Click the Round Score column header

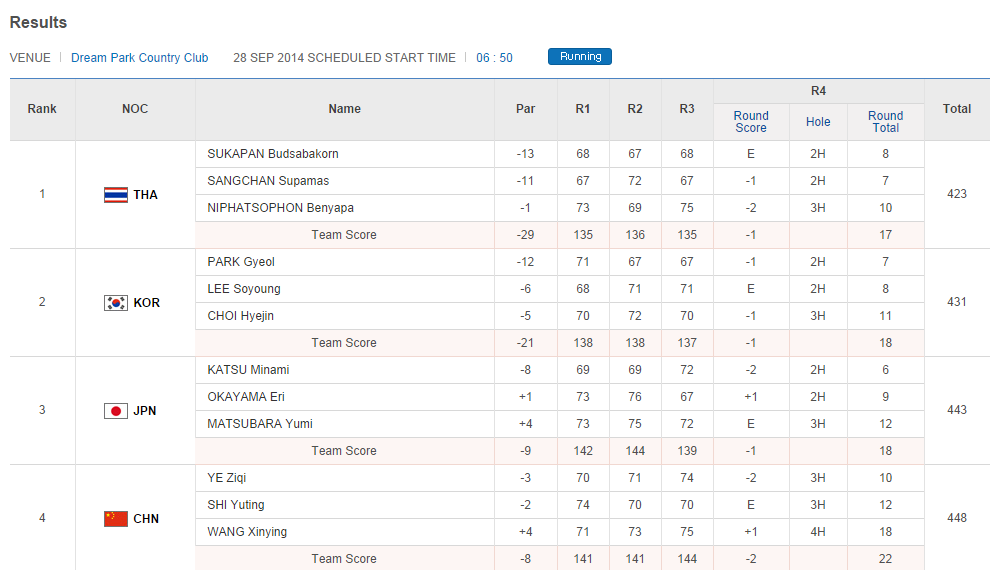point(751,122)
